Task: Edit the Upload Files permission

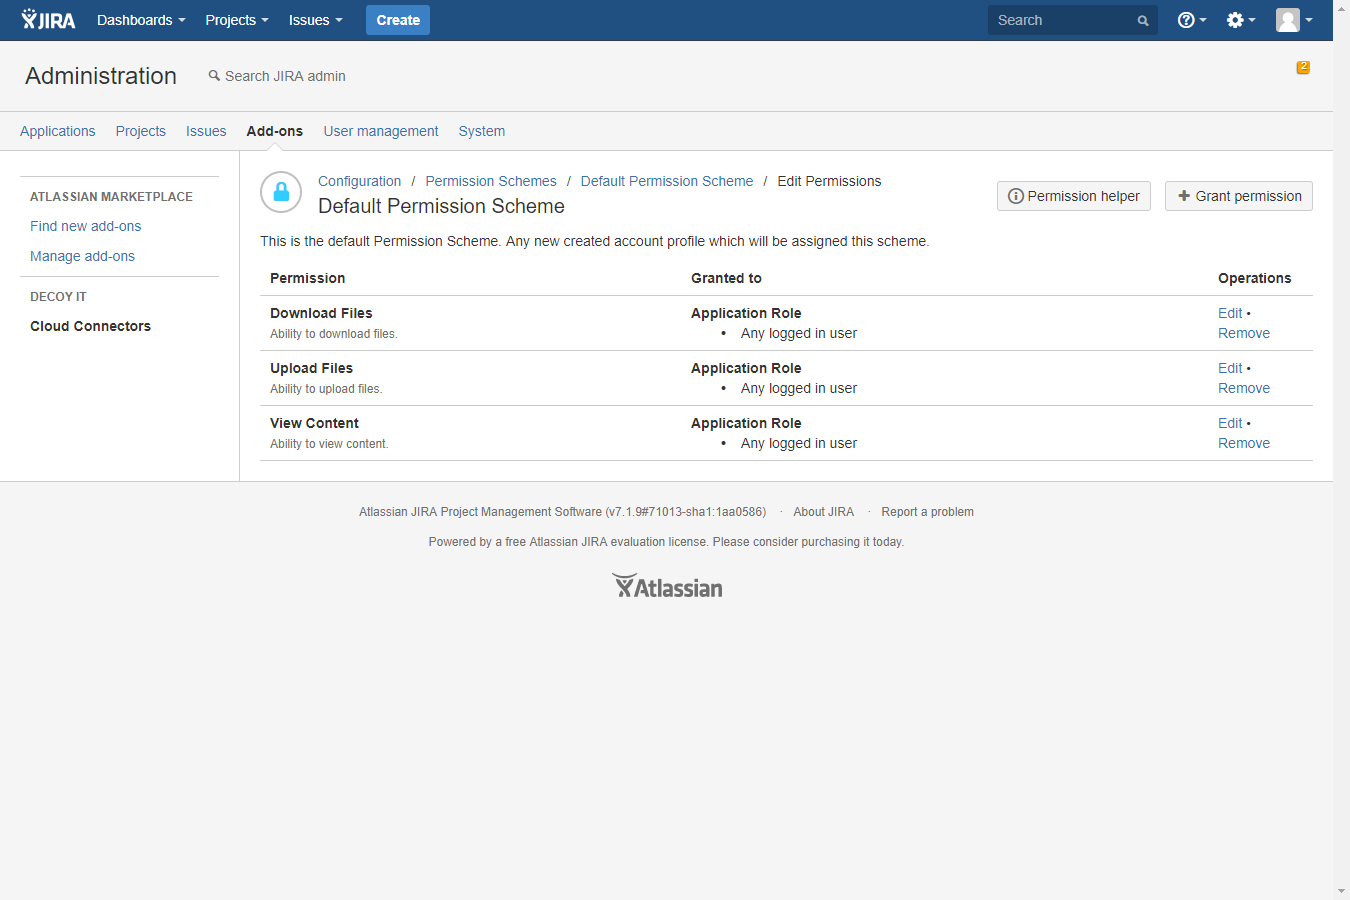Action: pyautogui.click(x=1230, y=368)
